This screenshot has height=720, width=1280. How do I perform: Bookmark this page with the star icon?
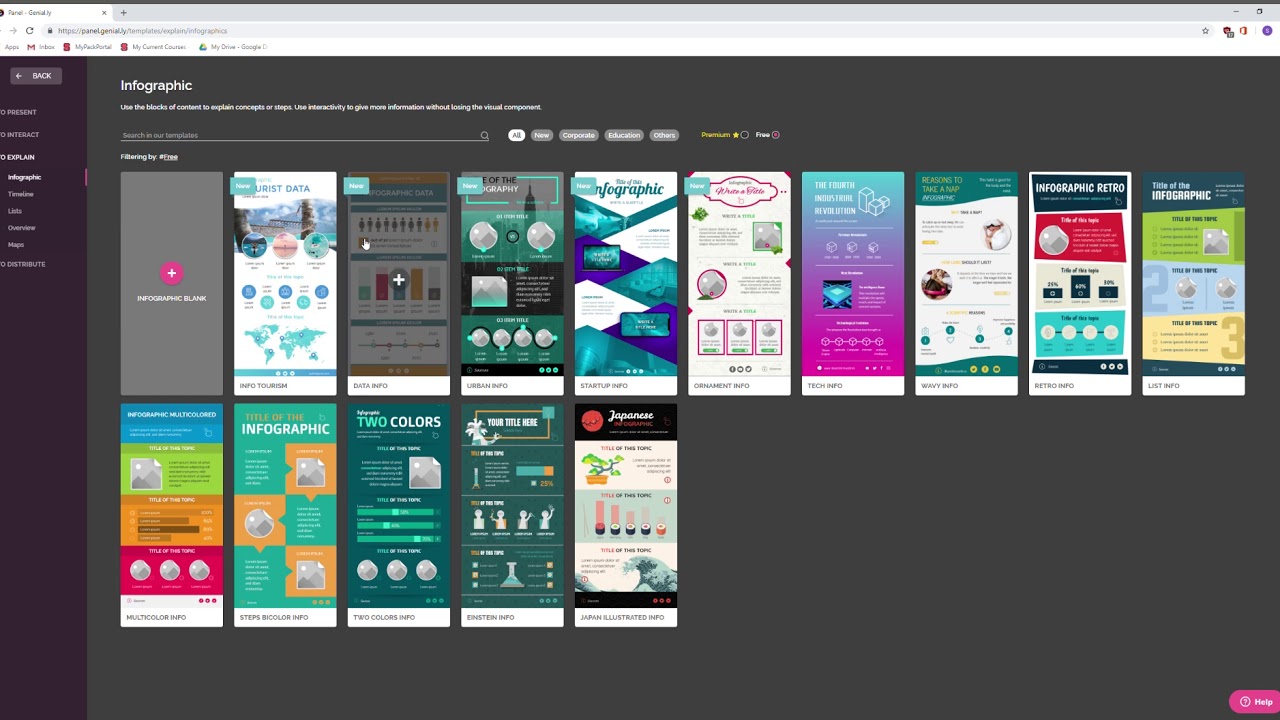(1205, 31)
